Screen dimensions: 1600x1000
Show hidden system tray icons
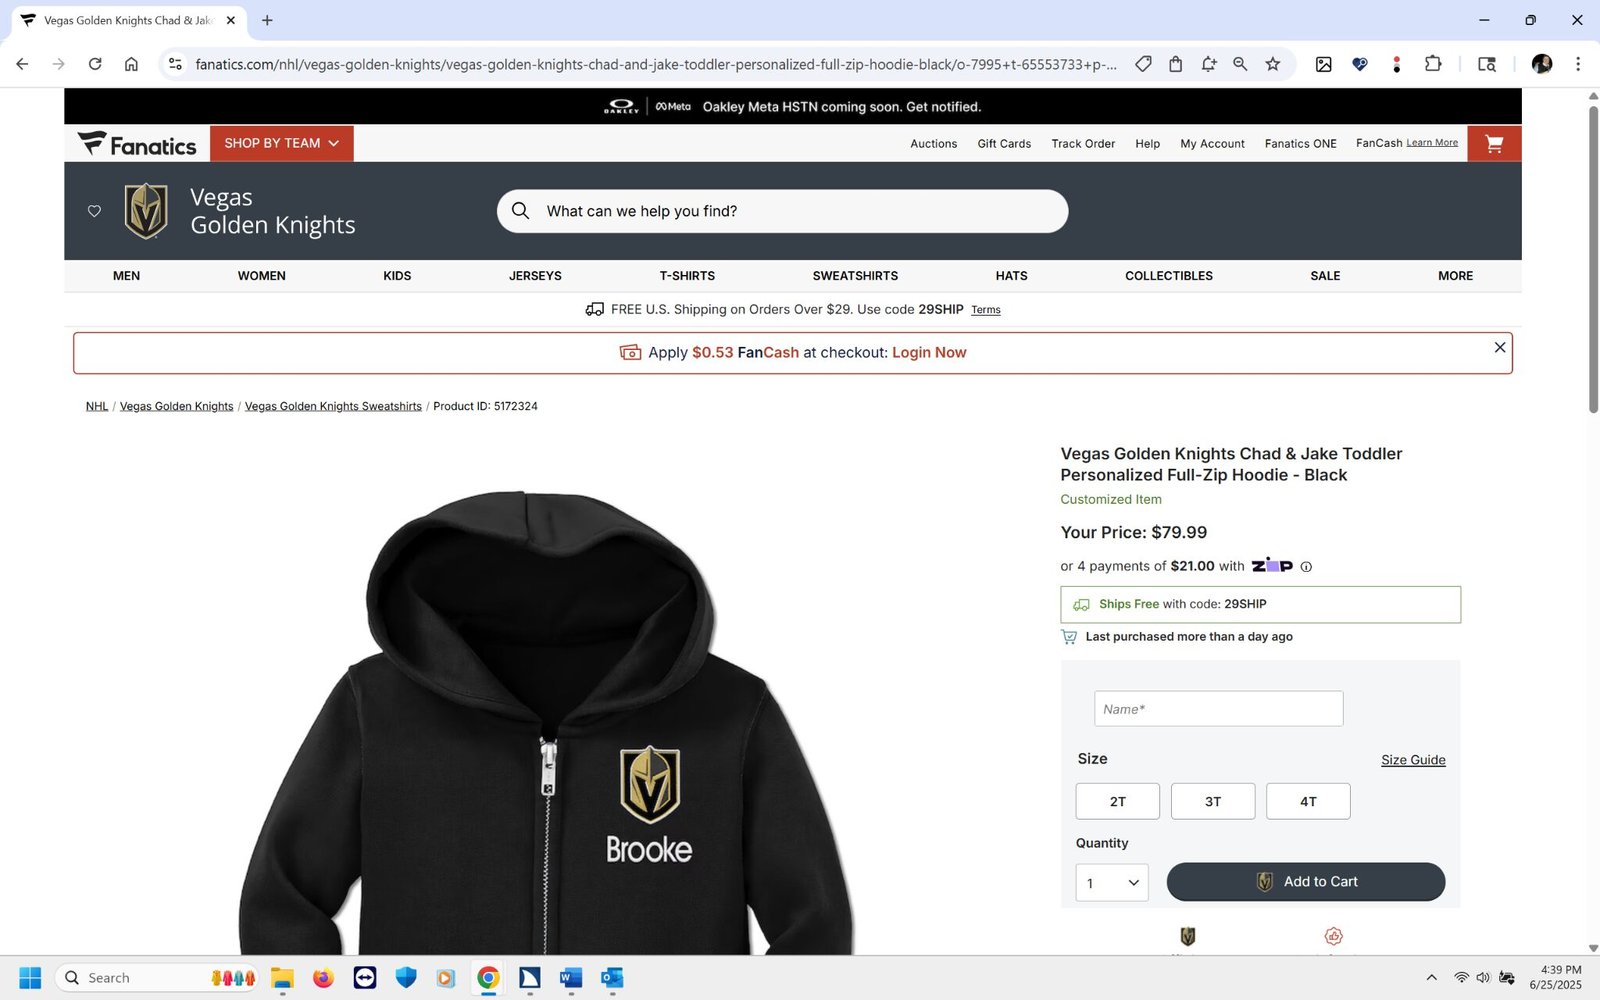tap(1431, 978)
